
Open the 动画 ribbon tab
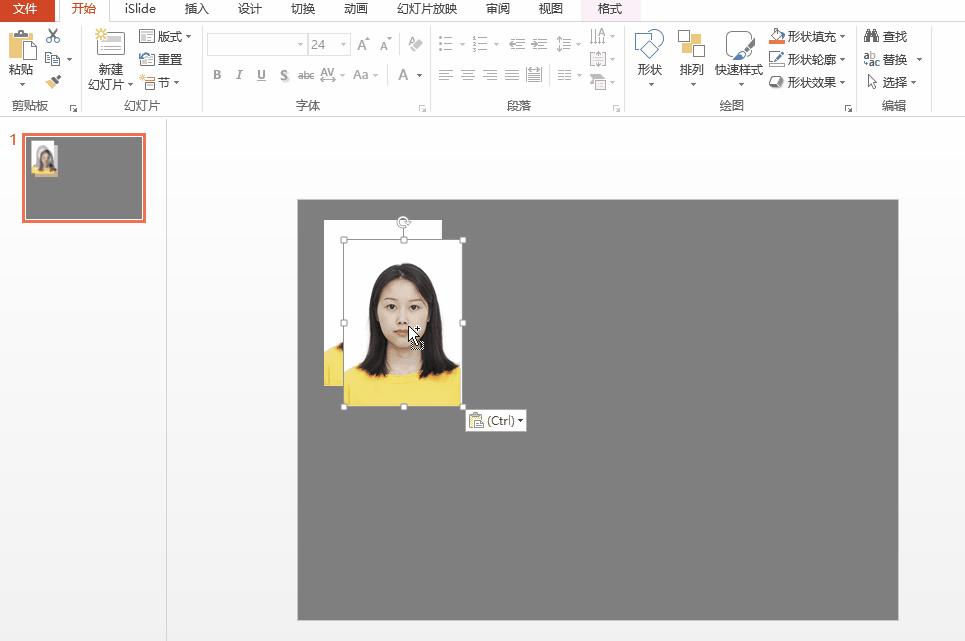(x=355, y=10)
